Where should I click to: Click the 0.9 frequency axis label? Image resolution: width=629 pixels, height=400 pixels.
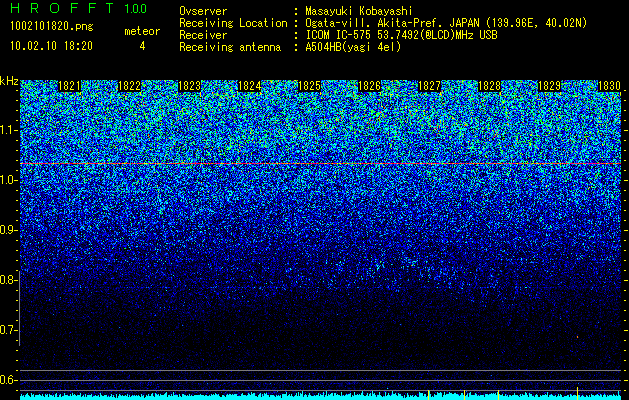[8, 230]
